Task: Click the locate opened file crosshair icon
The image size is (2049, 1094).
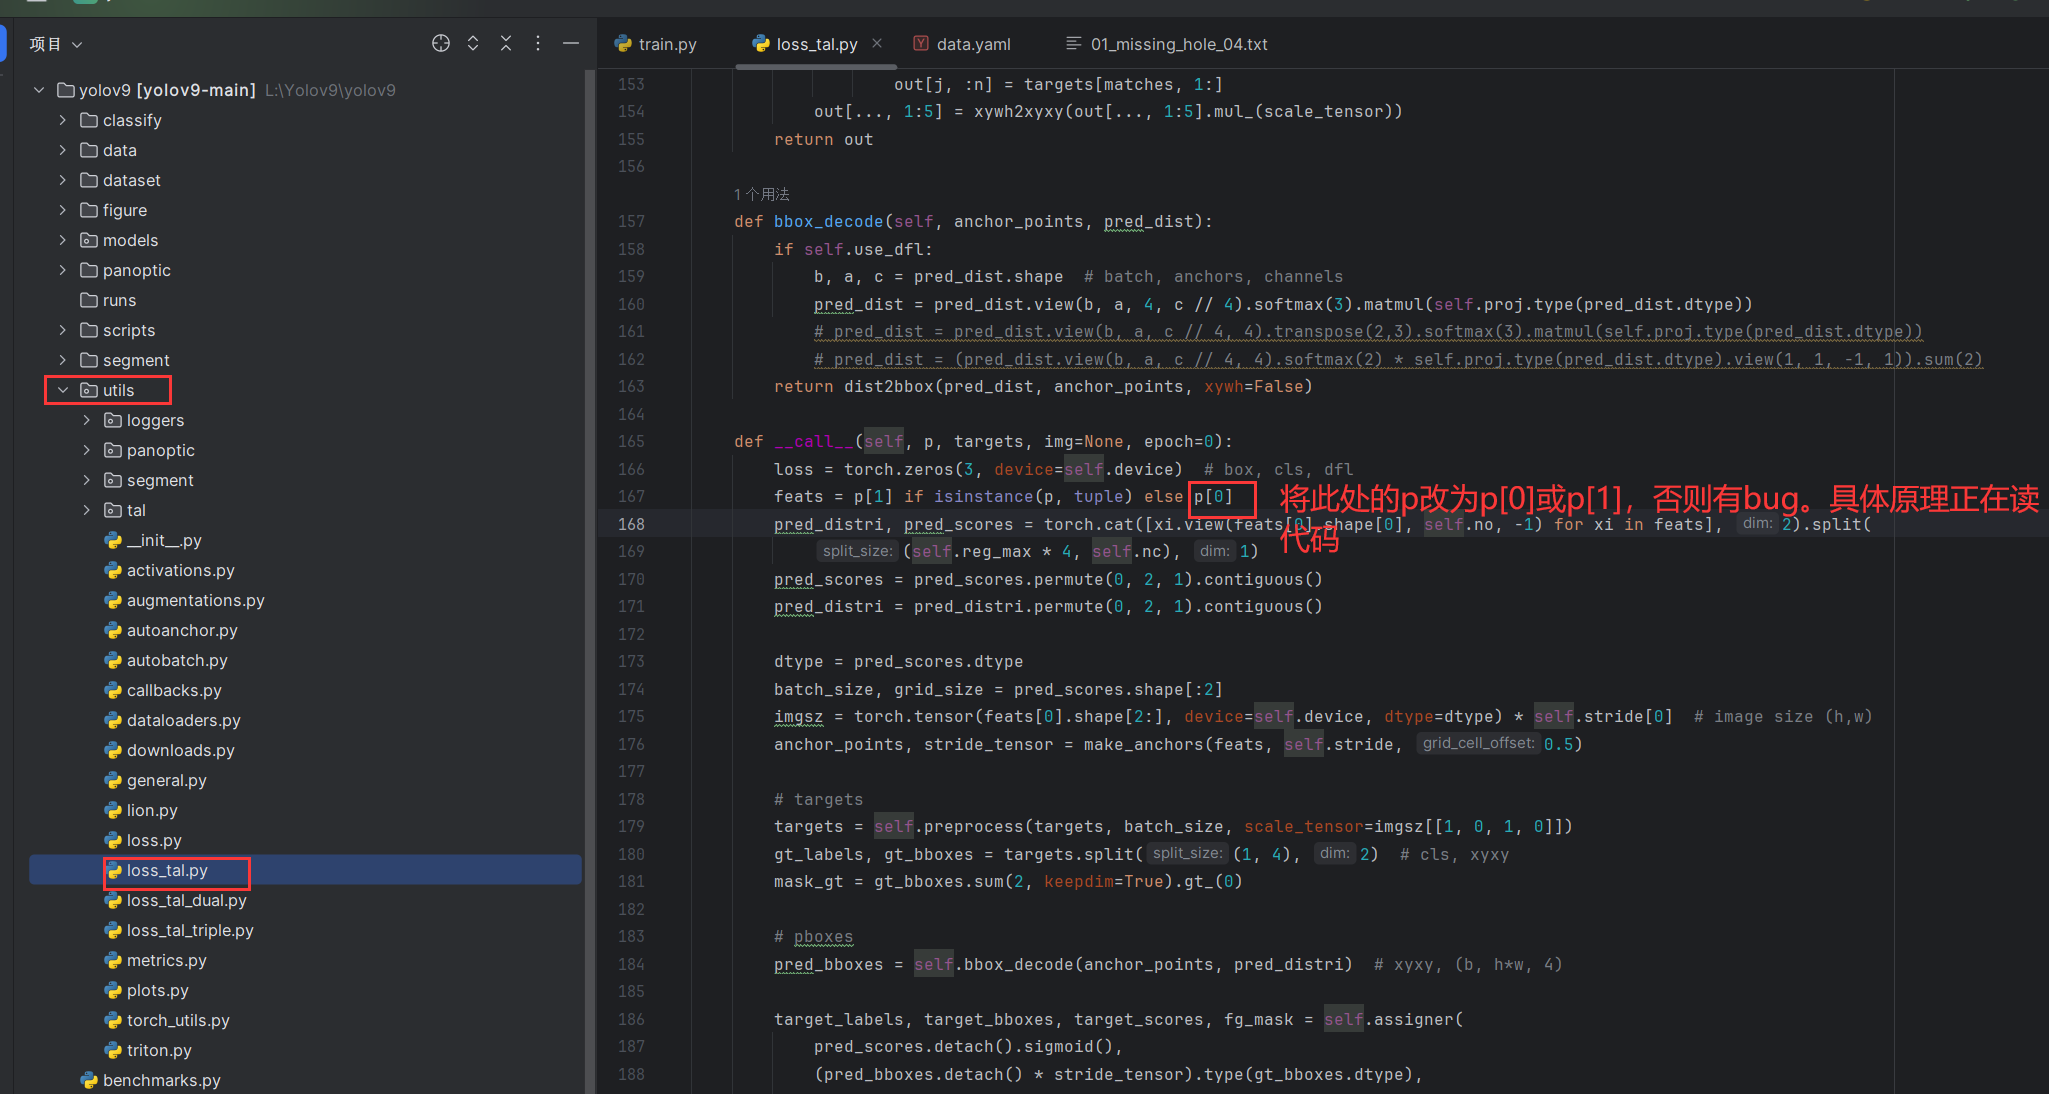Action: tap(440, 43)
